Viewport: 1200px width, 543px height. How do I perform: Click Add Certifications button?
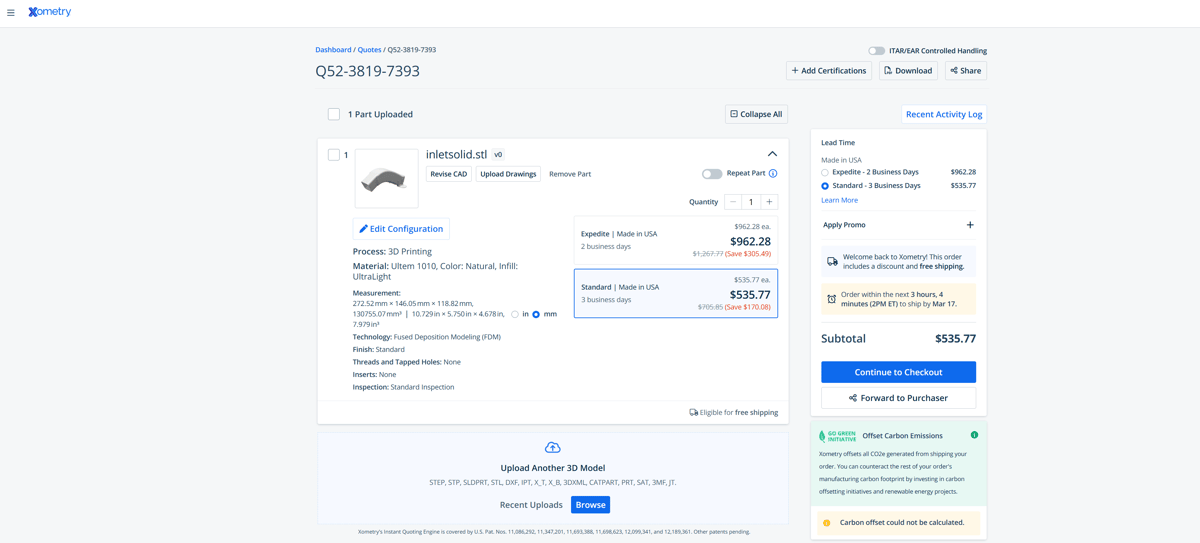829,71
